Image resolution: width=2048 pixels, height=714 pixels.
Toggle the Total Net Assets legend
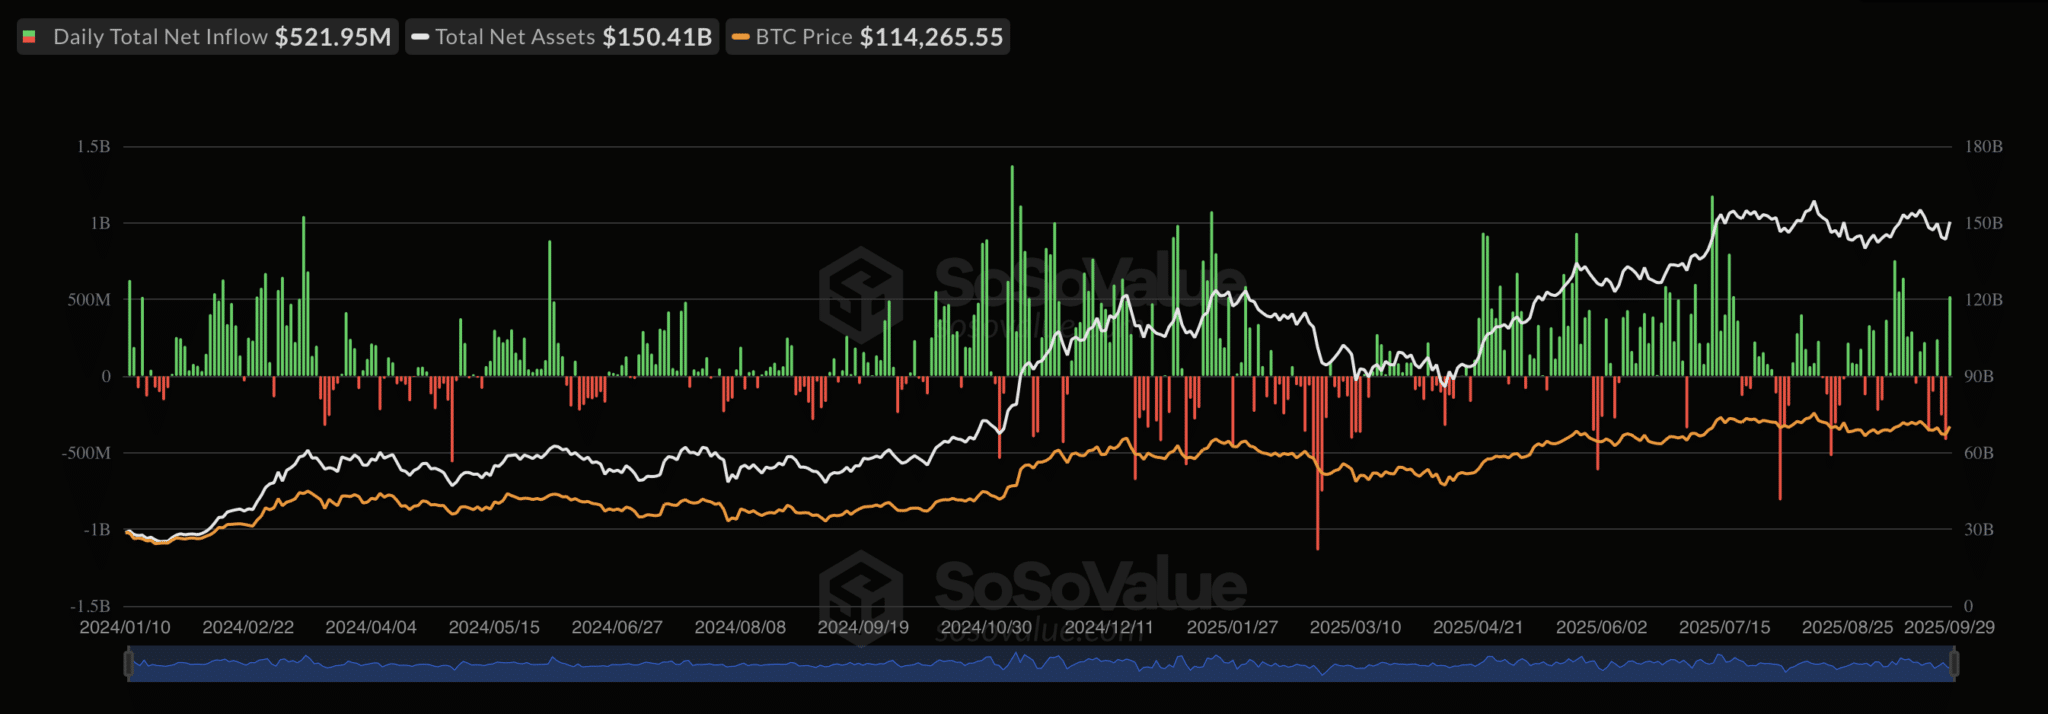coord(562,37)
